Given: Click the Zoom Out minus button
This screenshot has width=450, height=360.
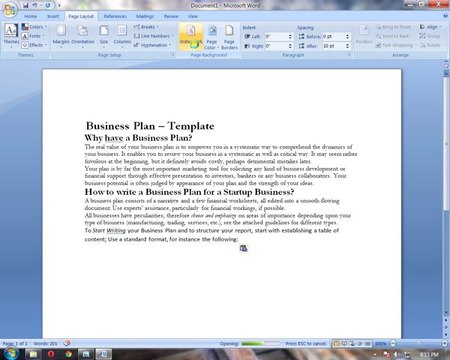Looking at the screenshot, I should 393,343.
